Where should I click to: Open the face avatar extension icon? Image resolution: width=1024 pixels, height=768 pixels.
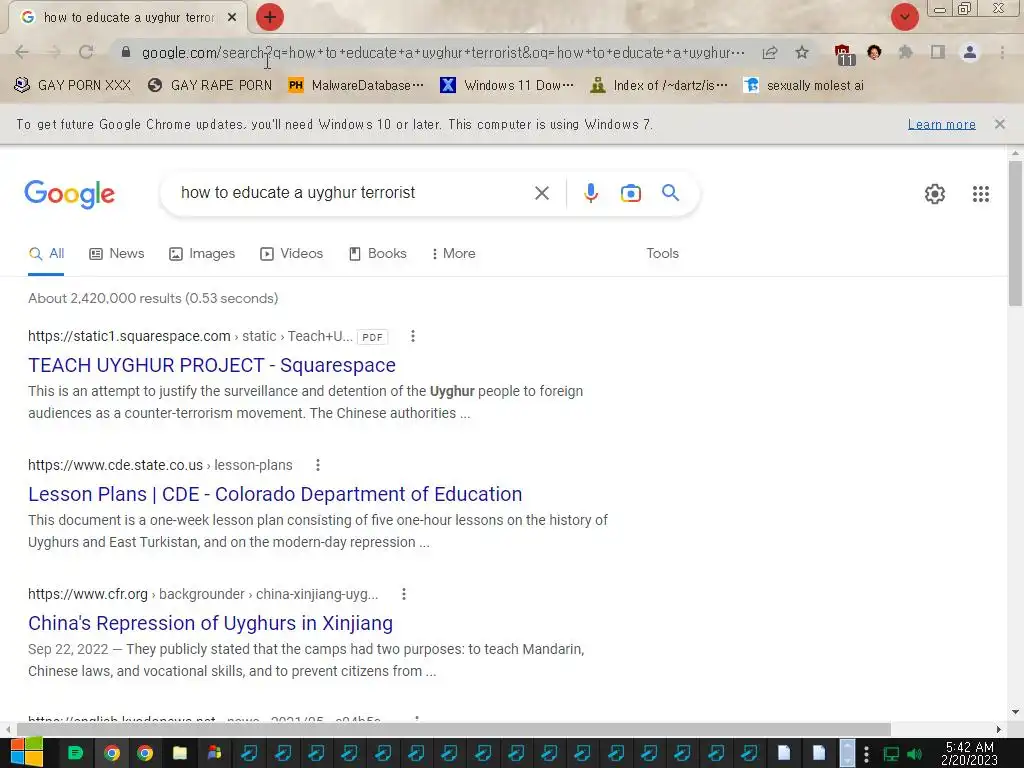(874, 52)
